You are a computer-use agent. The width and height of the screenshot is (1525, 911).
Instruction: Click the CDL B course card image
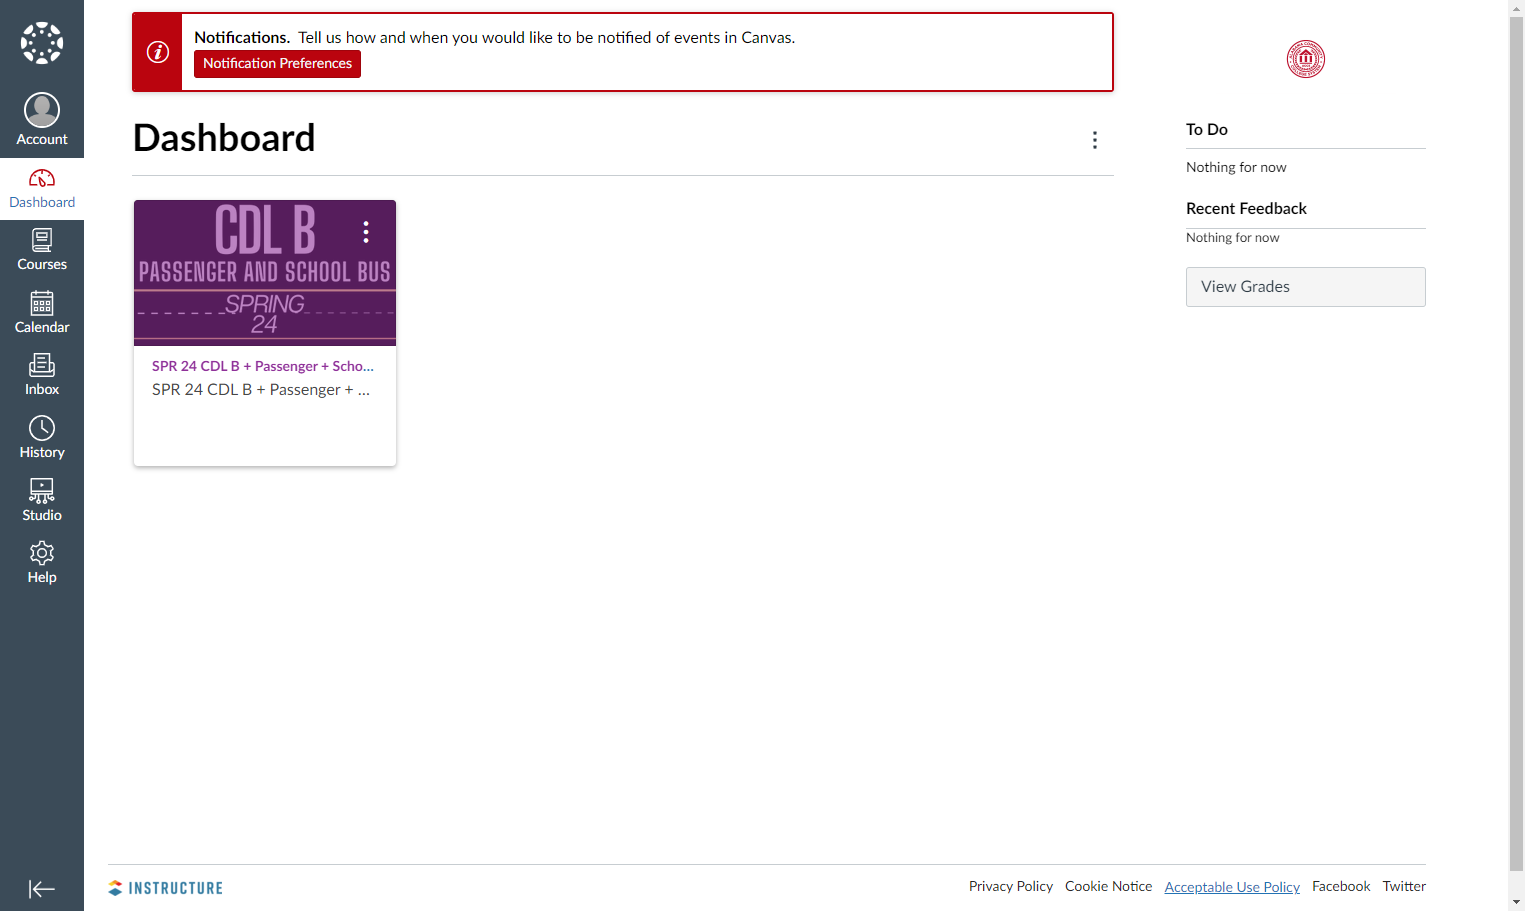pos(265,273)
